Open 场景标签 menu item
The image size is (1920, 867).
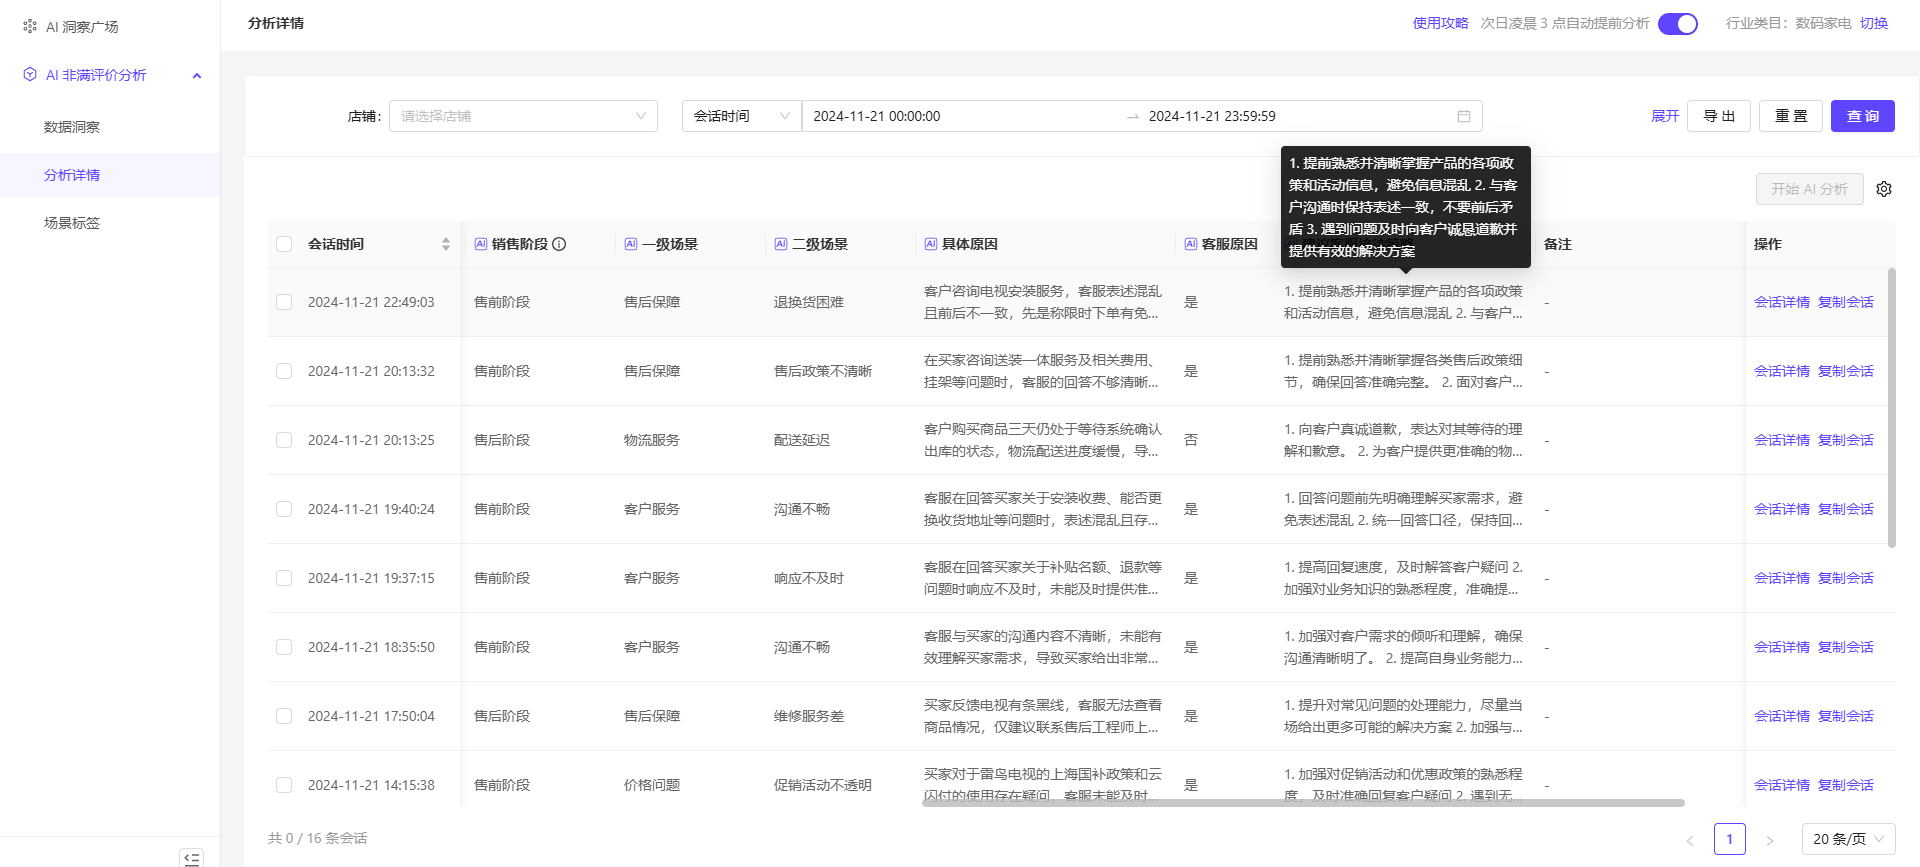click(x=72, y=223)
